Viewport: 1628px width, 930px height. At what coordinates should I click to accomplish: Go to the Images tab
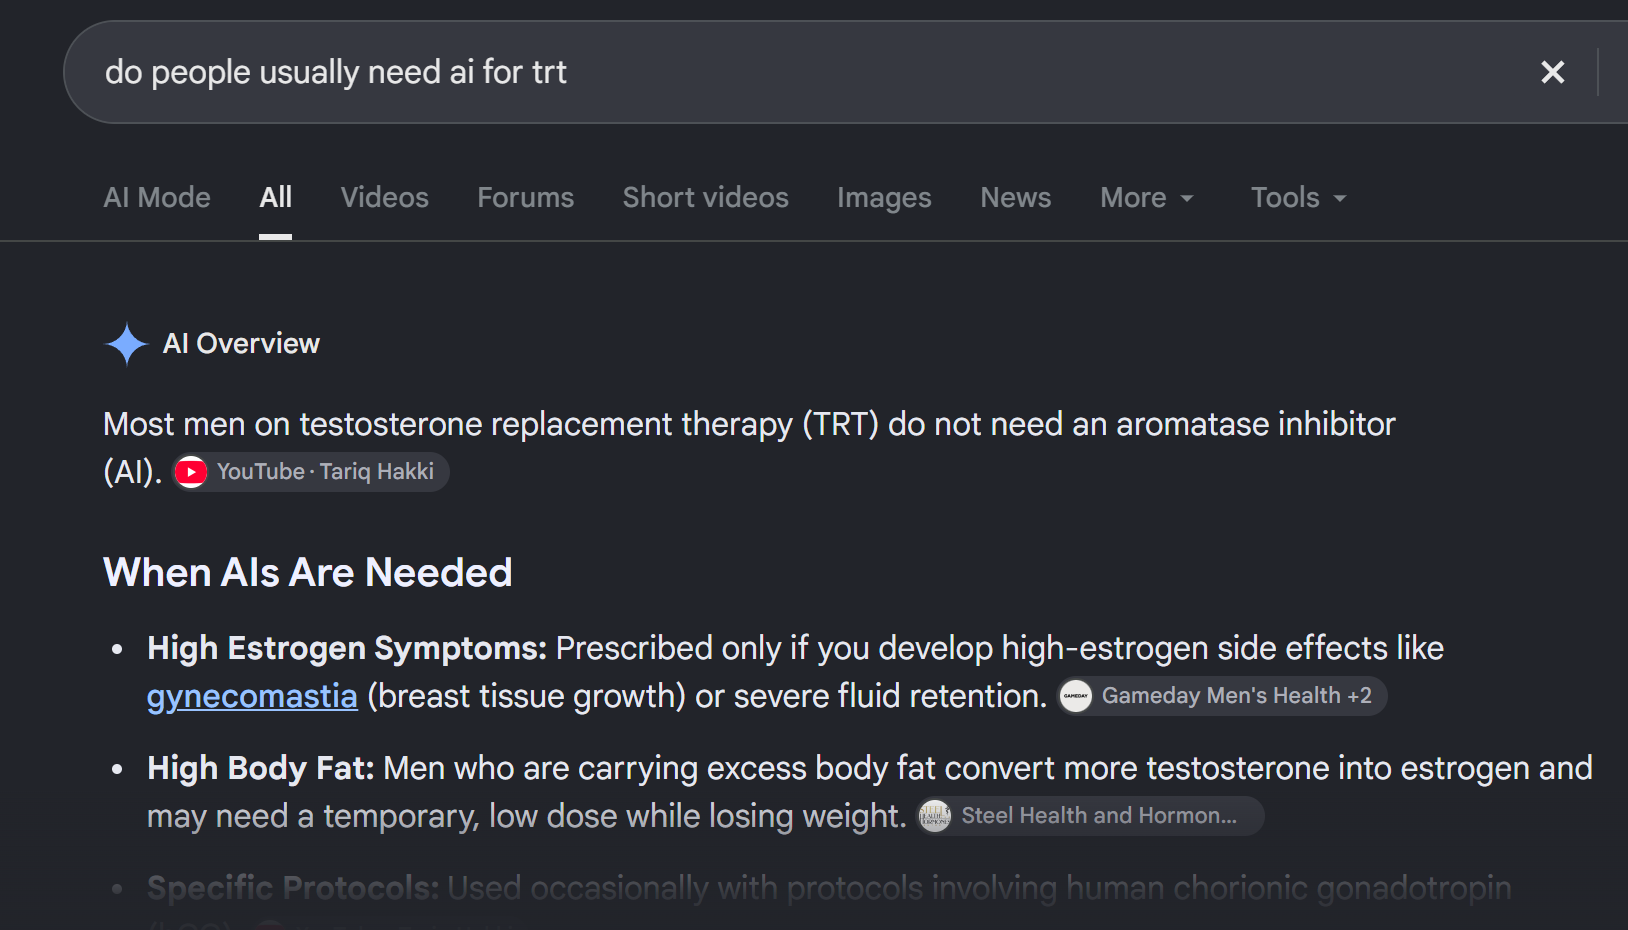[x=884, y=198]
